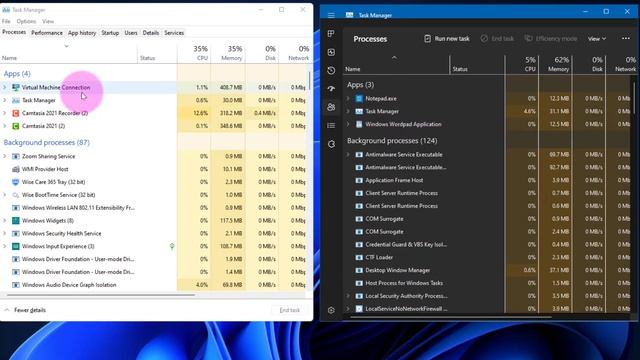Click Camtasia 2021 green app icon

(x=16, y=126)
